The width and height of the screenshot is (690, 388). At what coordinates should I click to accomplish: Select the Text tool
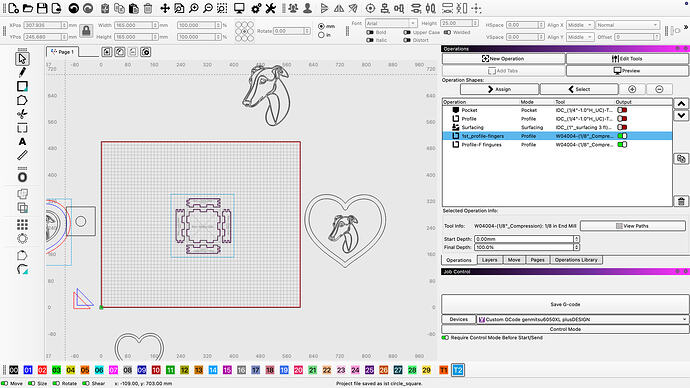(x=22, y=142)
